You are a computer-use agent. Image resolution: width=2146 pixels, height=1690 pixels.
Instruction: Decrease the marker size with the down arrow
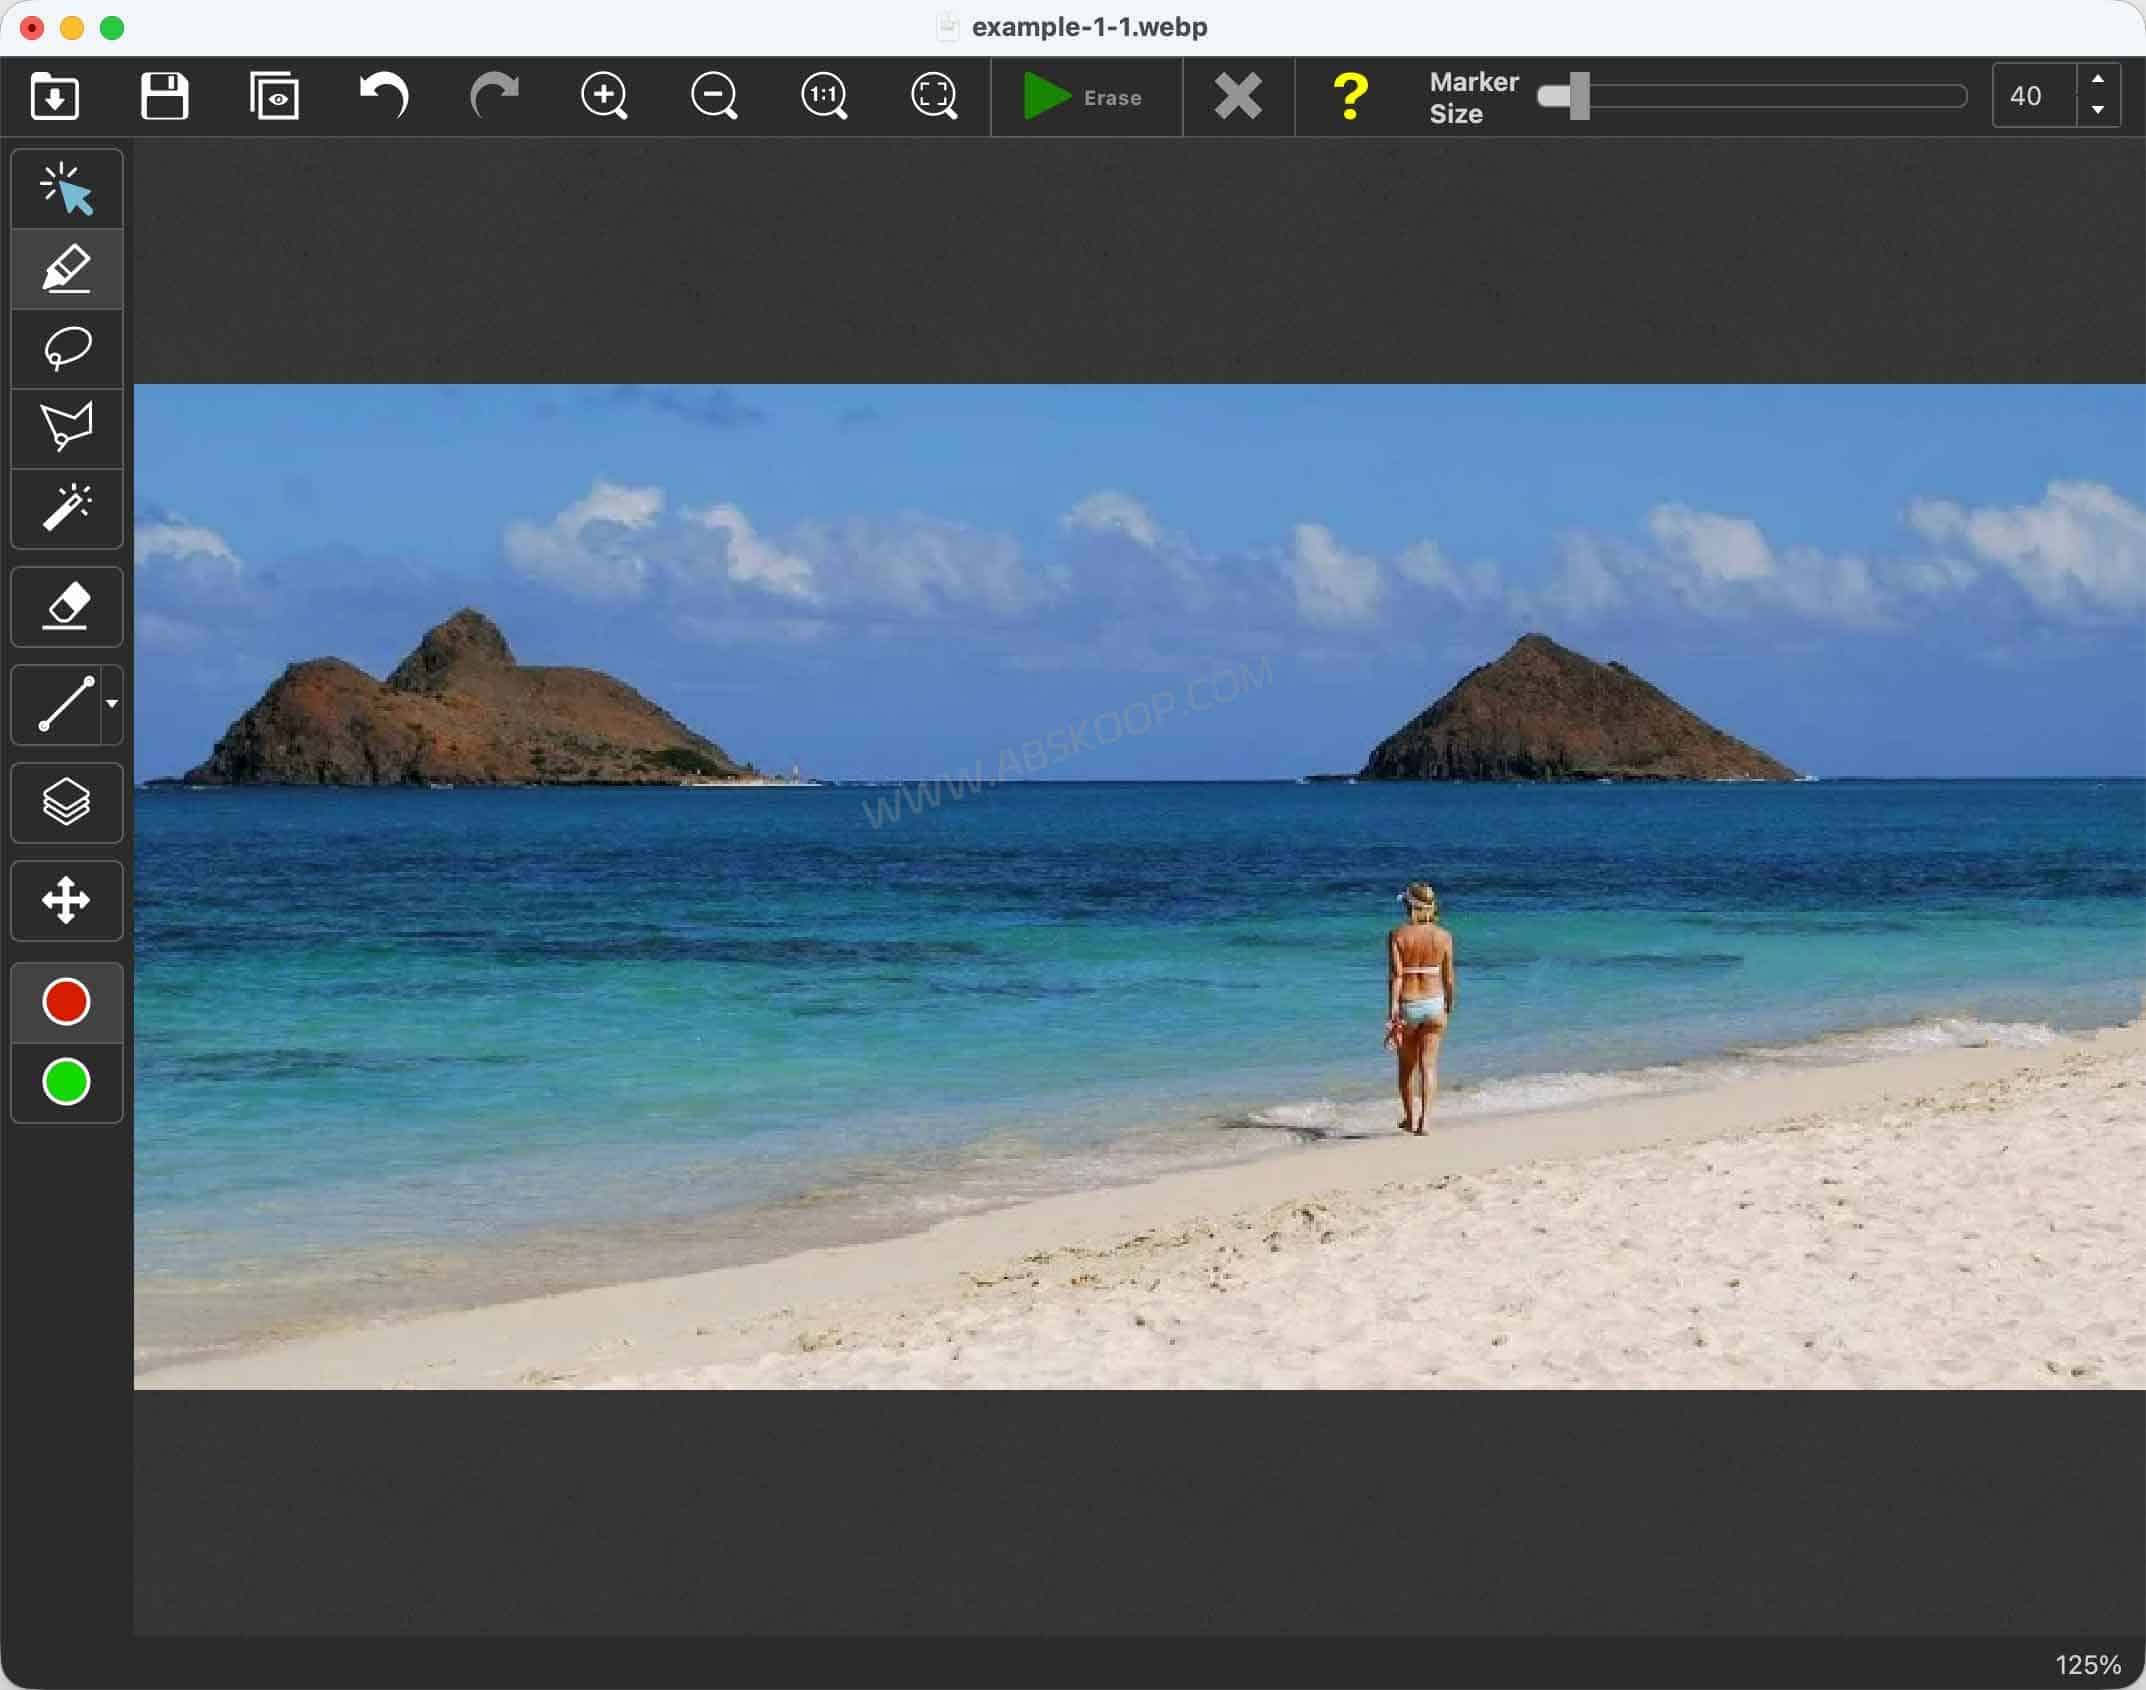2098,110
